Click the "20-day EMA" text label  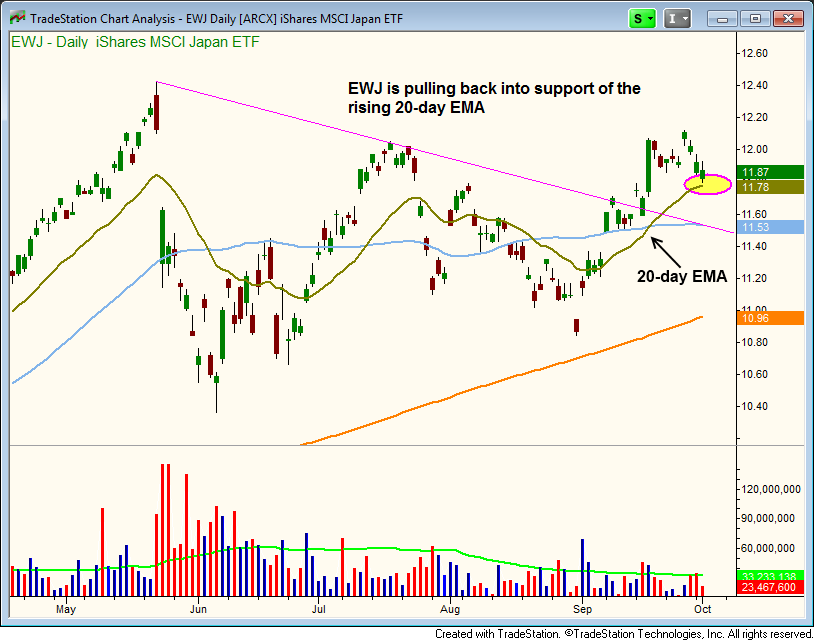(x=682, y=276)
